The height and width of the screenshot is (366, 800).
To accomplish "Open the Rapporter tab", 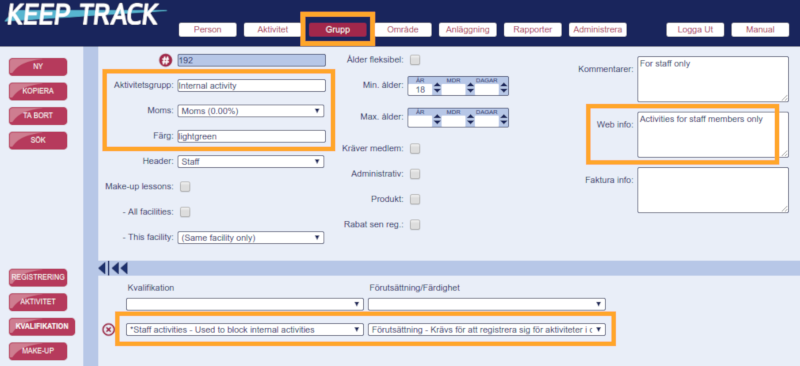I will coord(533,30).
